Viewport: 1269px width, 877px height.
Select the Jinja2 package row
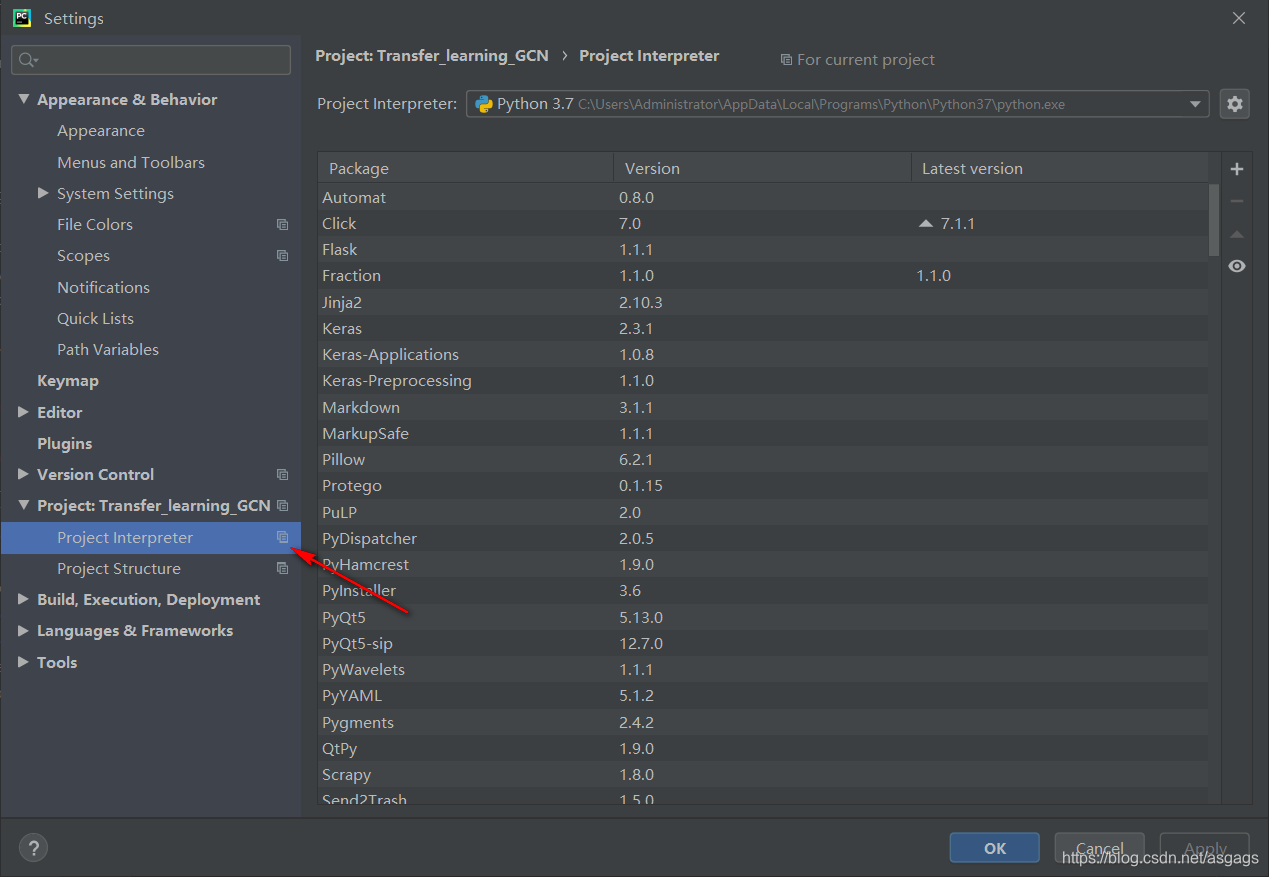[763, 302]
